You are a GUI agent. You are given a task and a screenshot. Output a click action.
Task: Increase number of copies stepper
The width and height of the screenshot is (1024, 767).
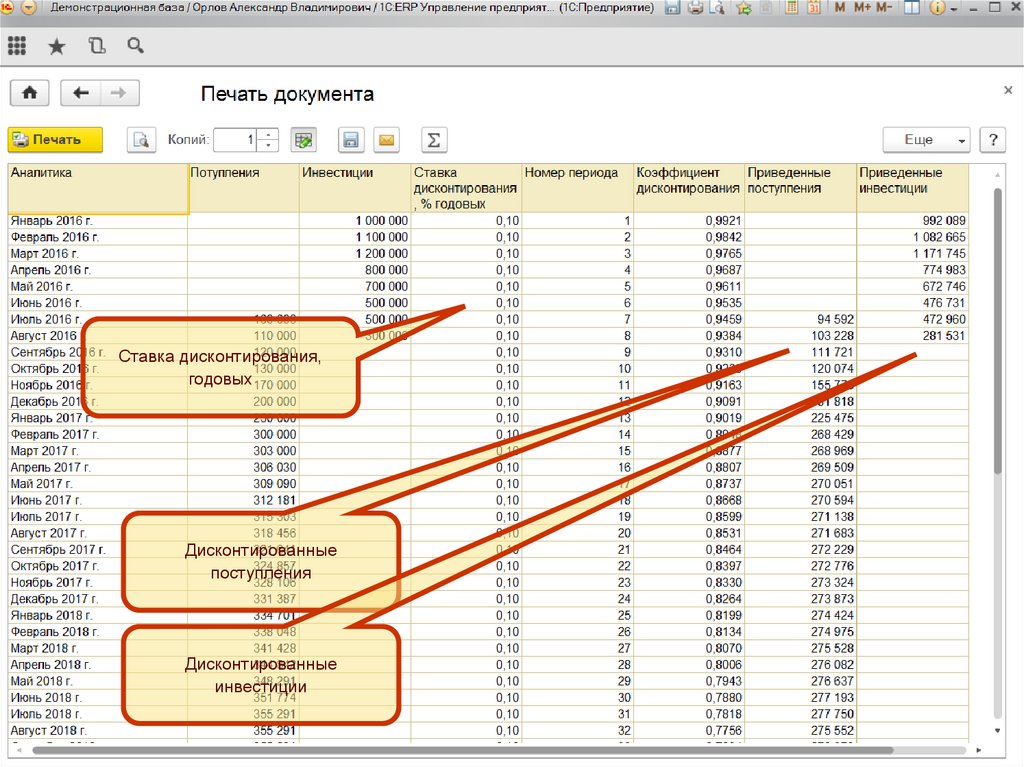(267, 135)
